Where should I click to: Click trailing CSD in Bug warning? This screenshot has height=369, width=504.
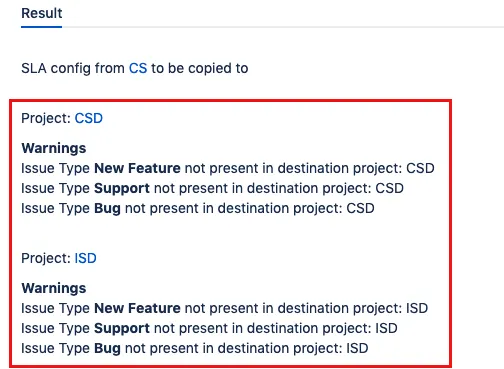tap(360, 208)
